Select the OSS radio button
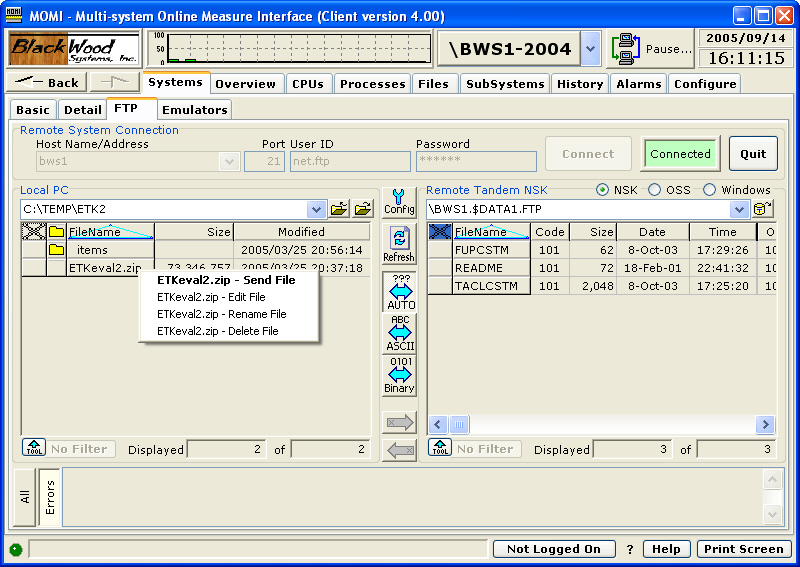The image size is (800, 567). (654, 190)
